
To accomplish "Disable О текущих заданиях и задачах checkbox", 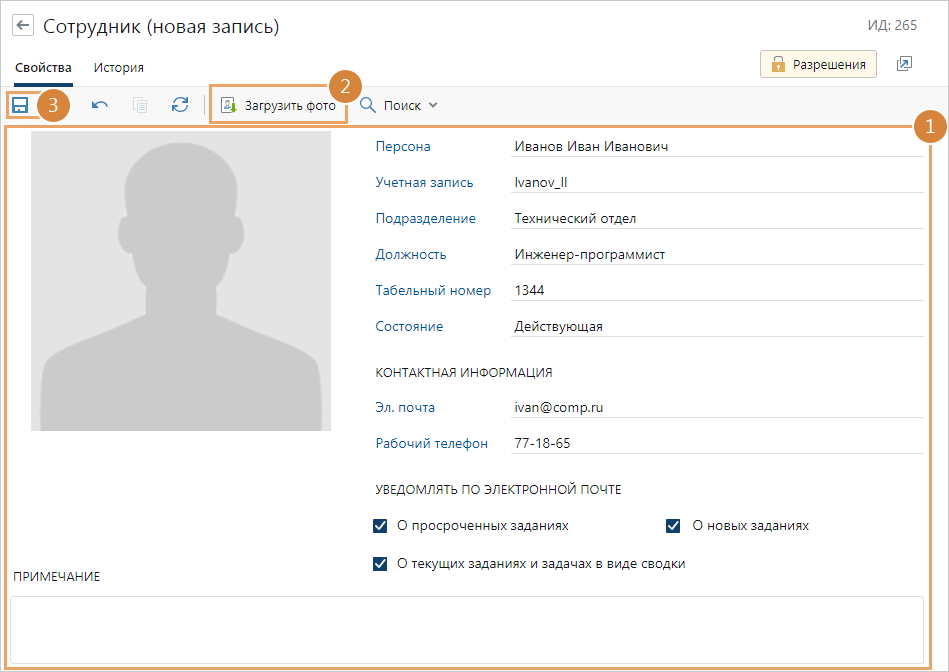I will pyautogui.click(x=380, y=563).
